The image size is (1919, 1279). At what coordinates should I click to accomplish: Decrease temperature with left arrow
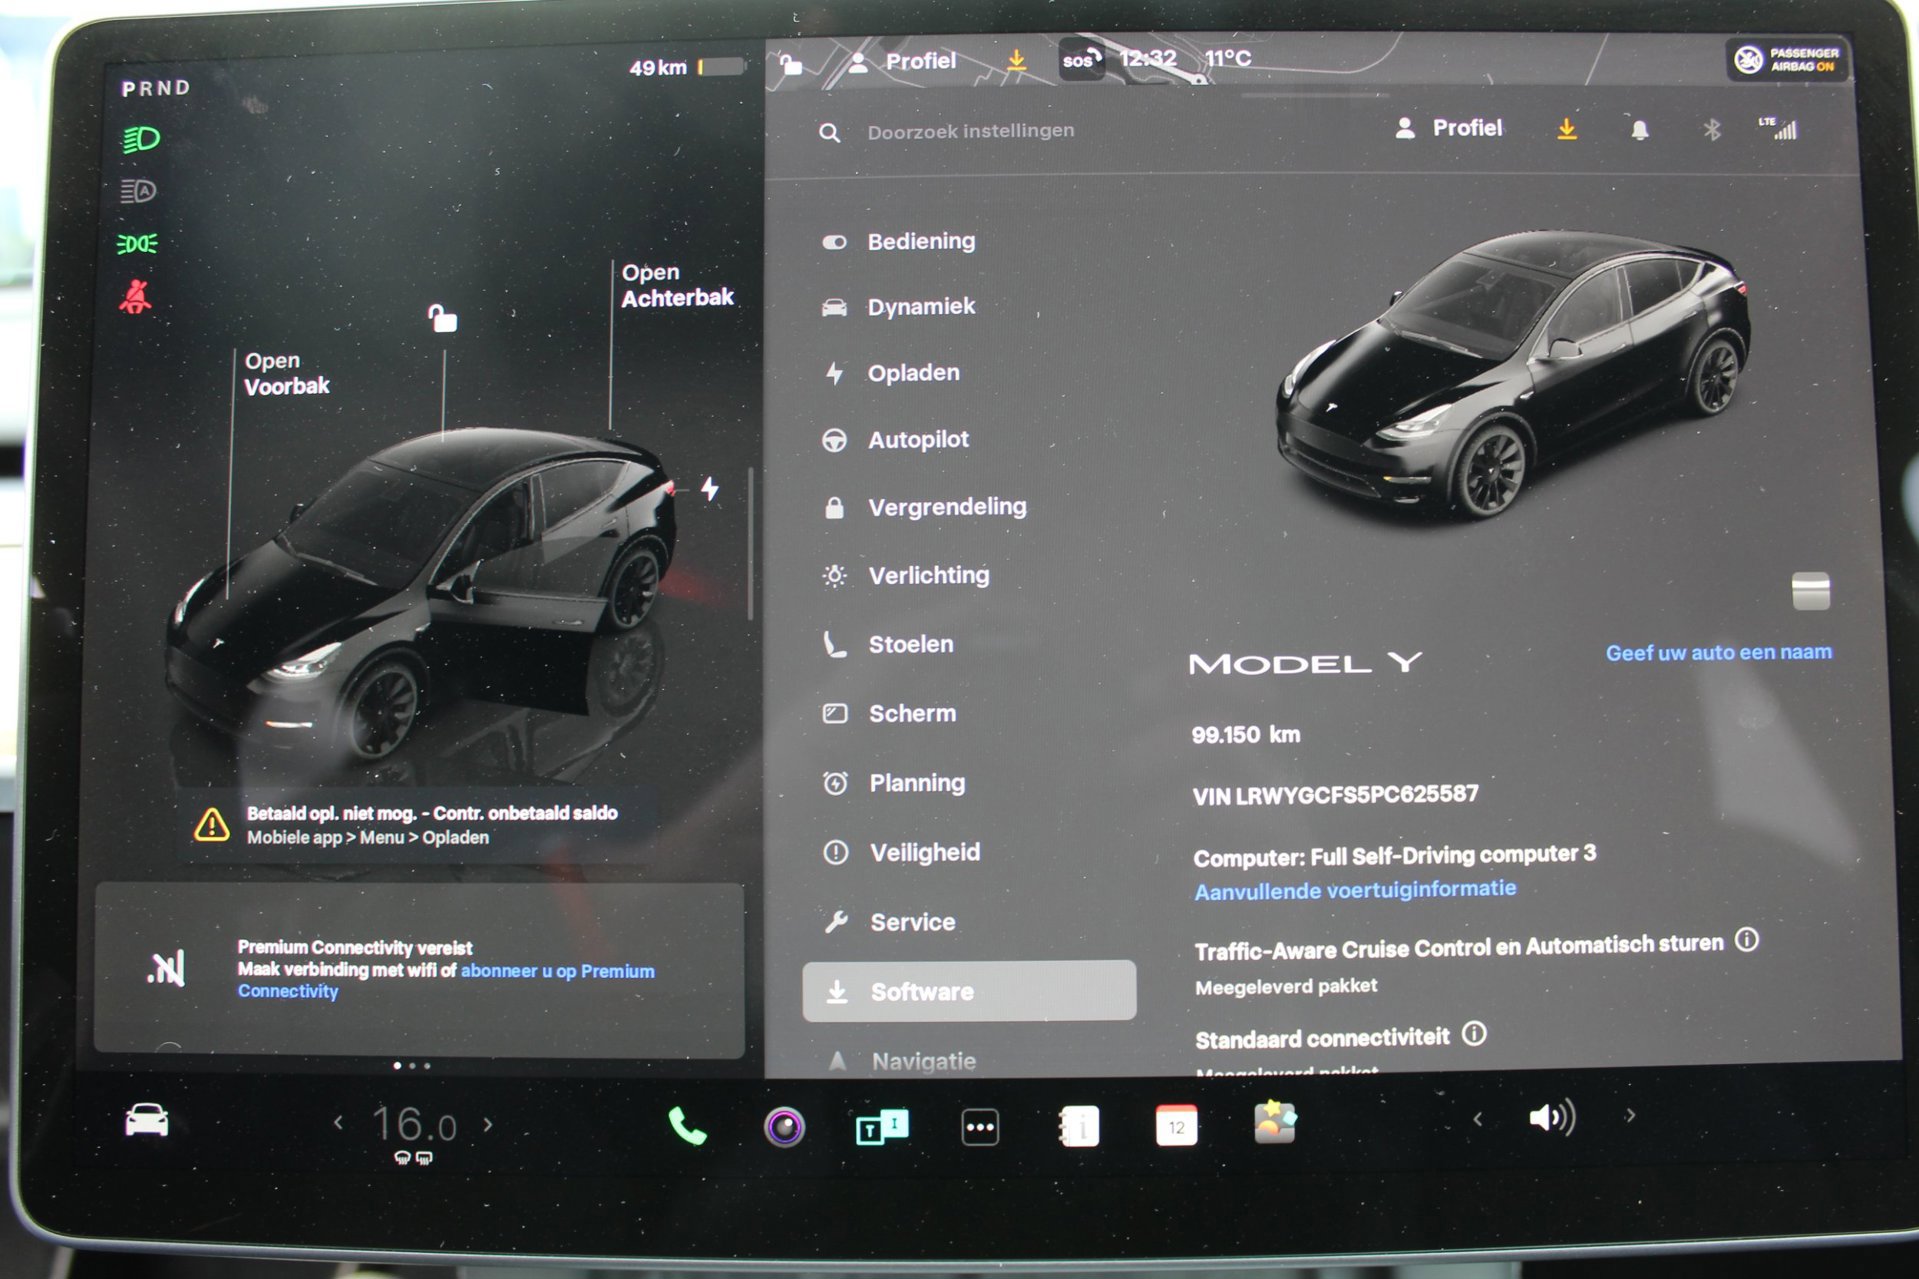tap(338, 1123)
